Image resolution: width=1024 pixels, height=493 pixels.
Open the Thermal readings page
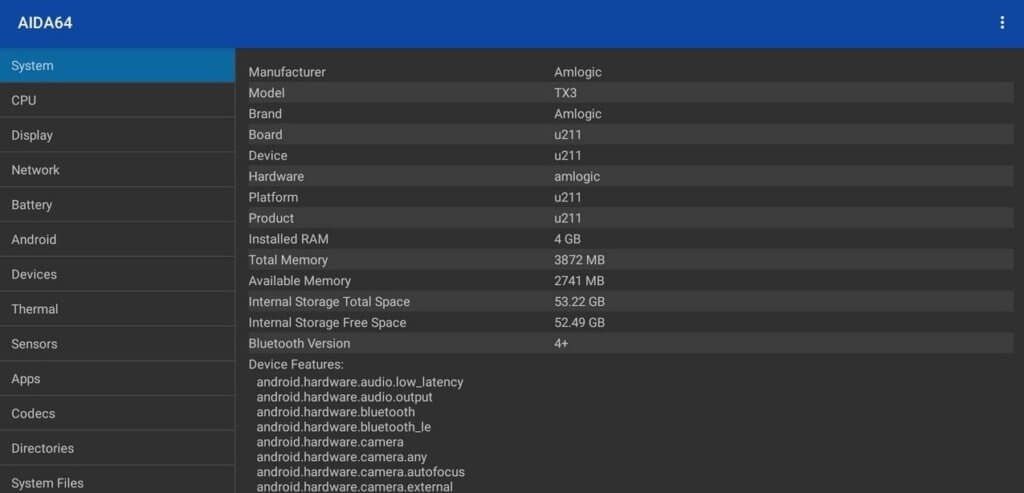point(118,309)
